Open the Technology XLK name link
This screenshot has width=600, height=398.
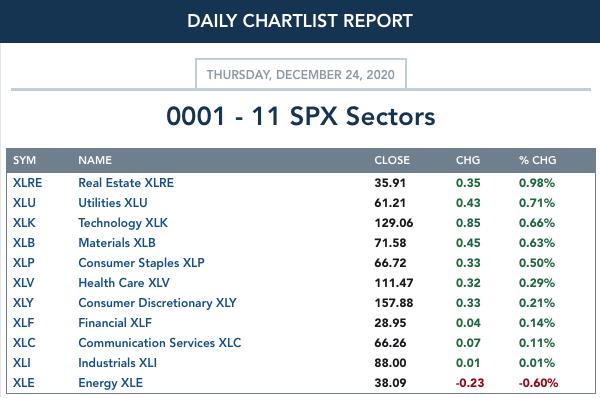123,223
